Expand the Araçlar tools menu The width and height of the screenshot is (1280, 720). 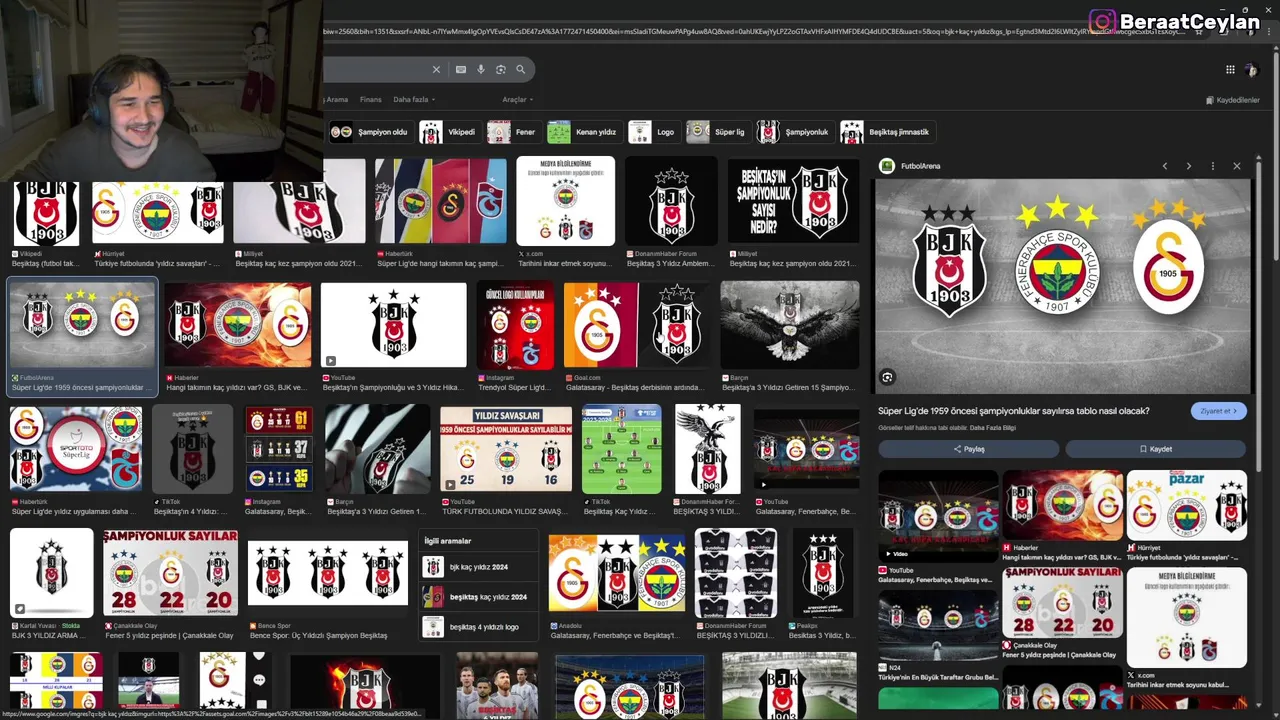518,100
